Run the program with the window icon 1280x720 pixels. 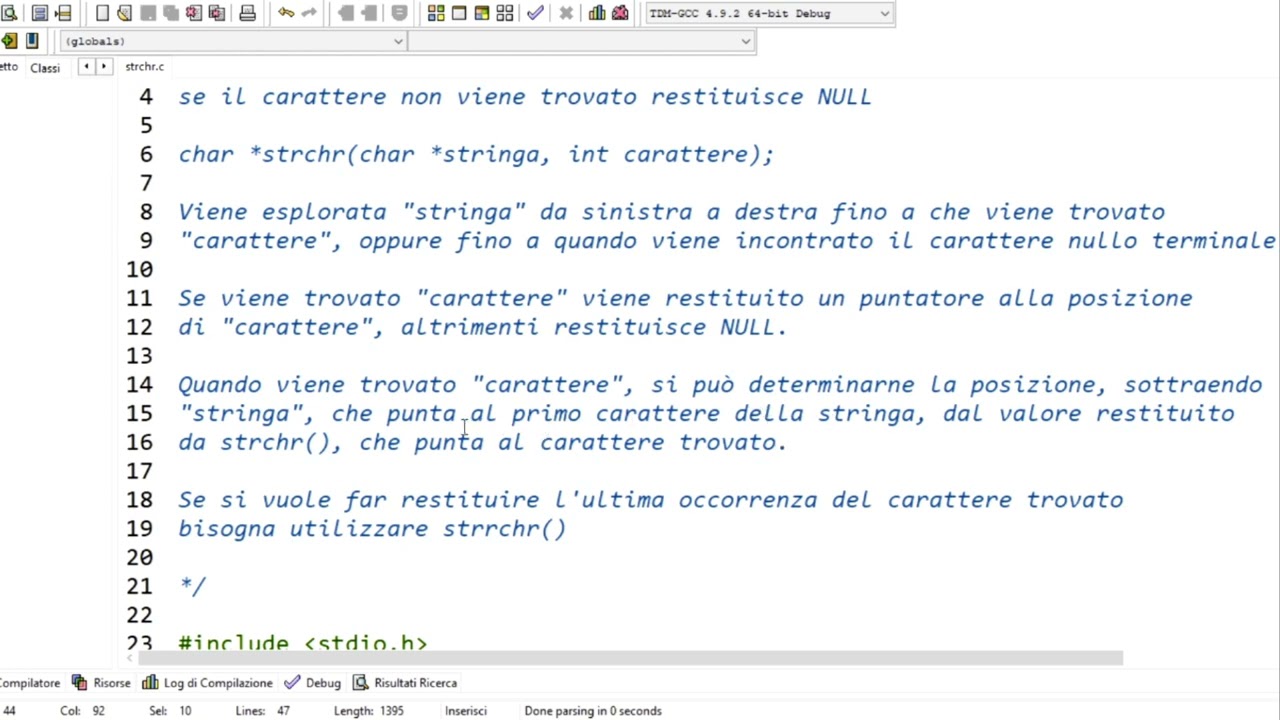pyautogui.click(x=459, y=13)
